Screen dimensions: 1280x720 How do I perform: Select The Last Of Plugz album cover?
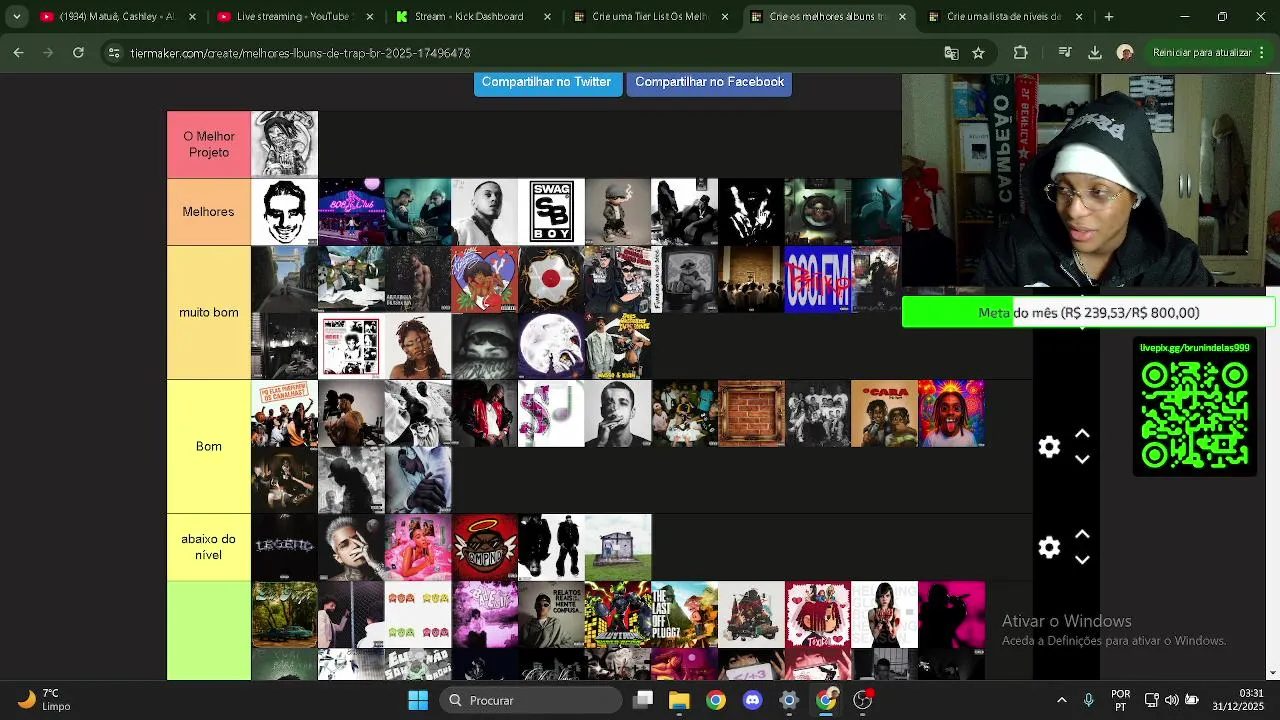(x=684, y=615)
